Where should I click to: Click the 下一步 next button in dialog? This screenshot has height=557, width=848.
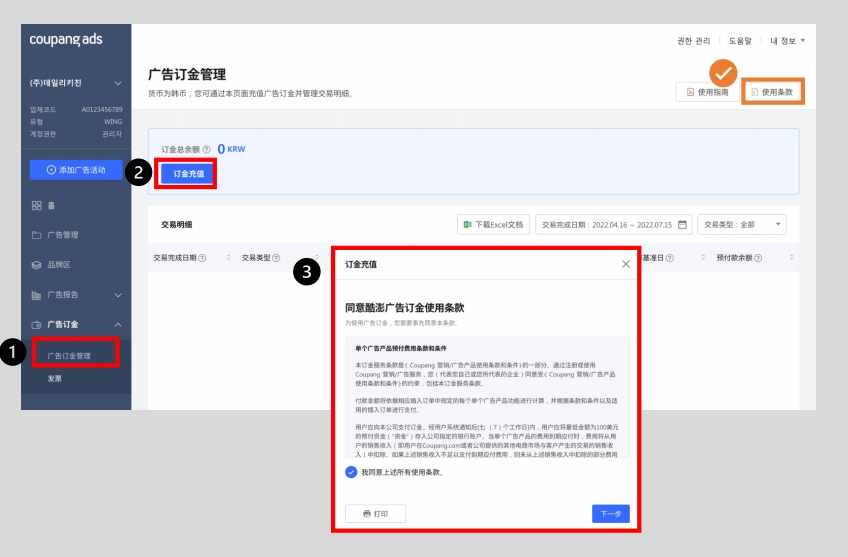click(611, 514)
